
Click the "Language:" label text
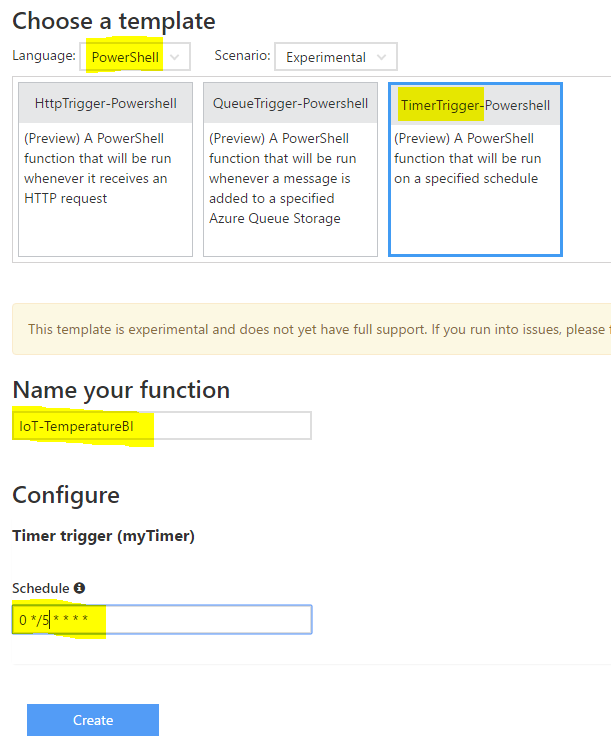coord(43,56)
